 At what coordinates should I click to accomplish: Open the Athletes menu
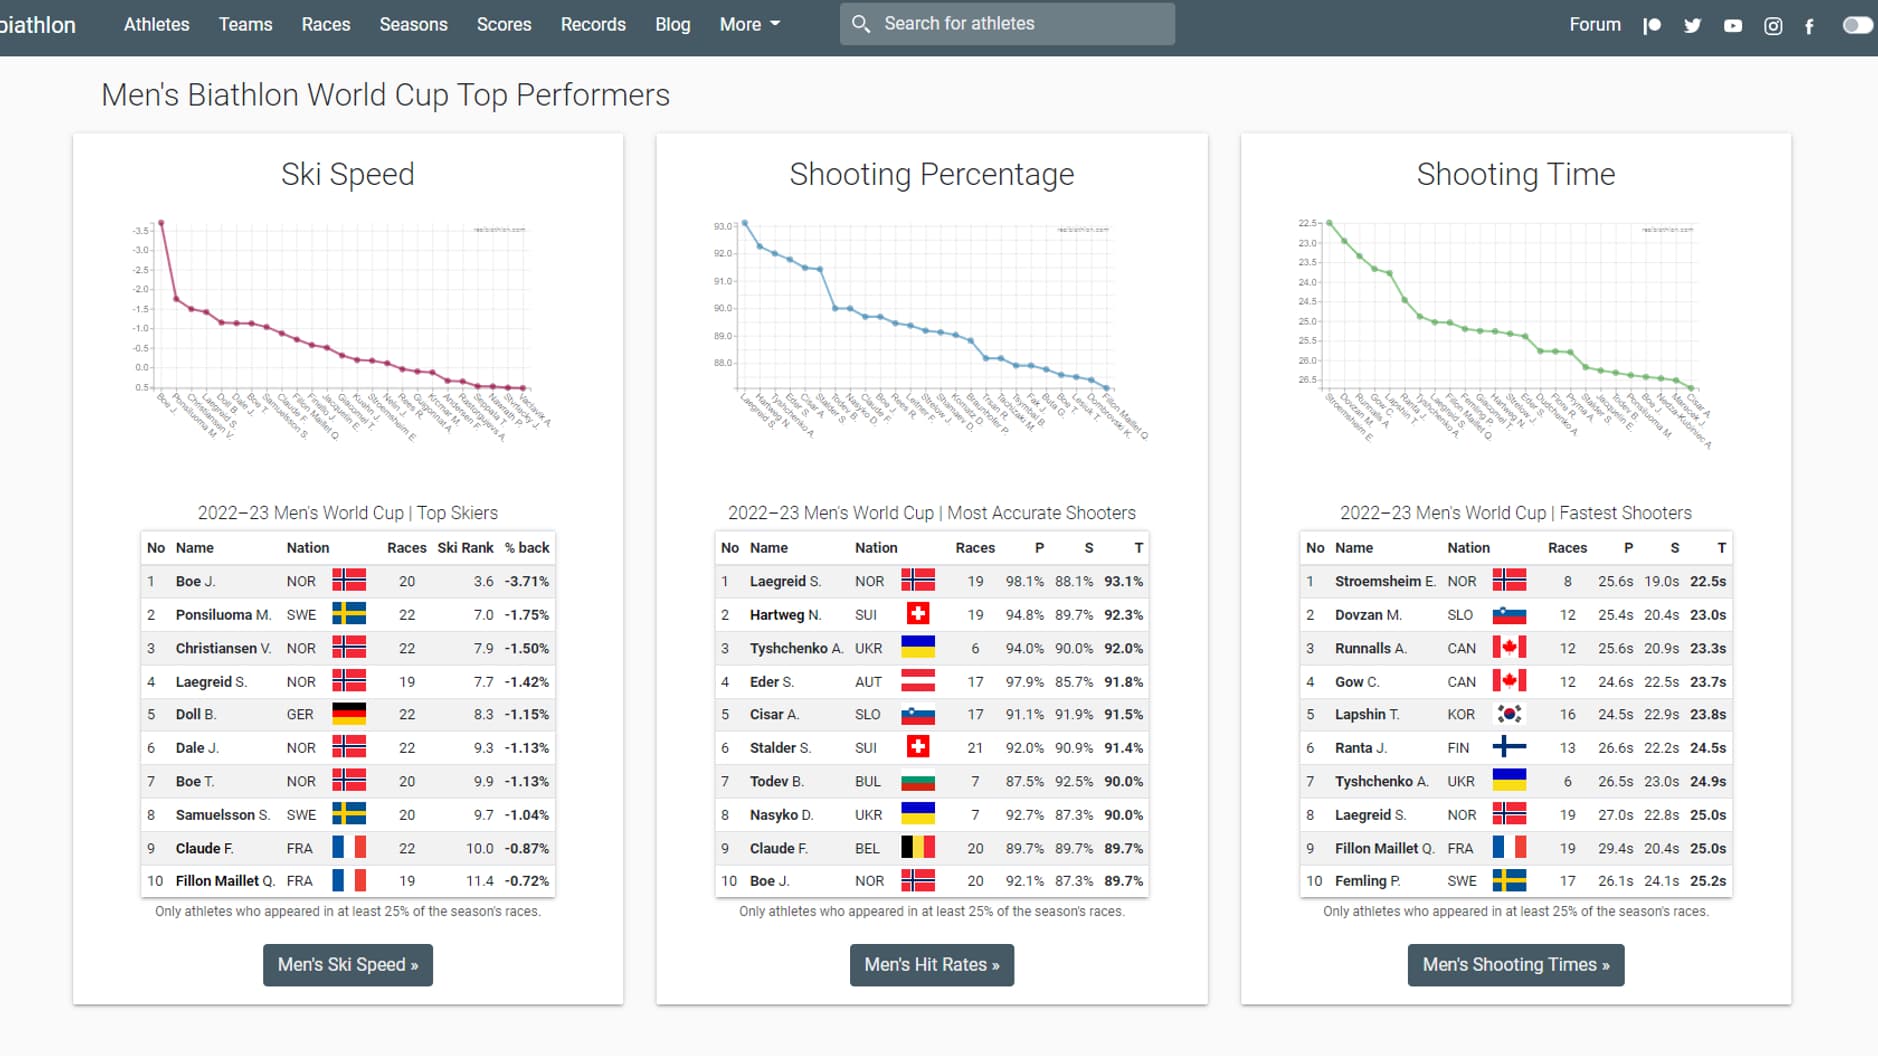click(x=156, y=24)
